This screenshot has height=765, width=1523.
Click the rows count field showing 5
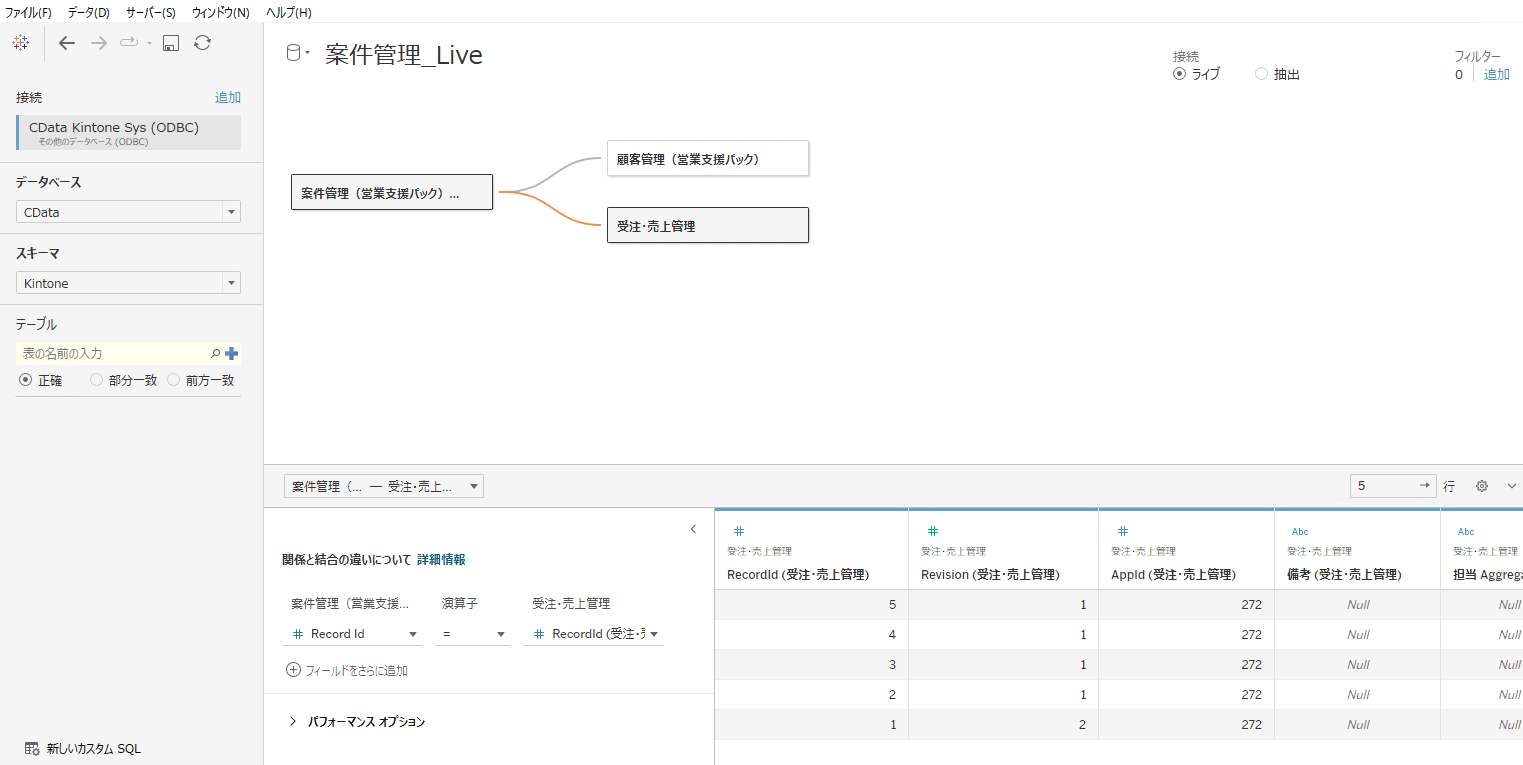point(1393,486)
